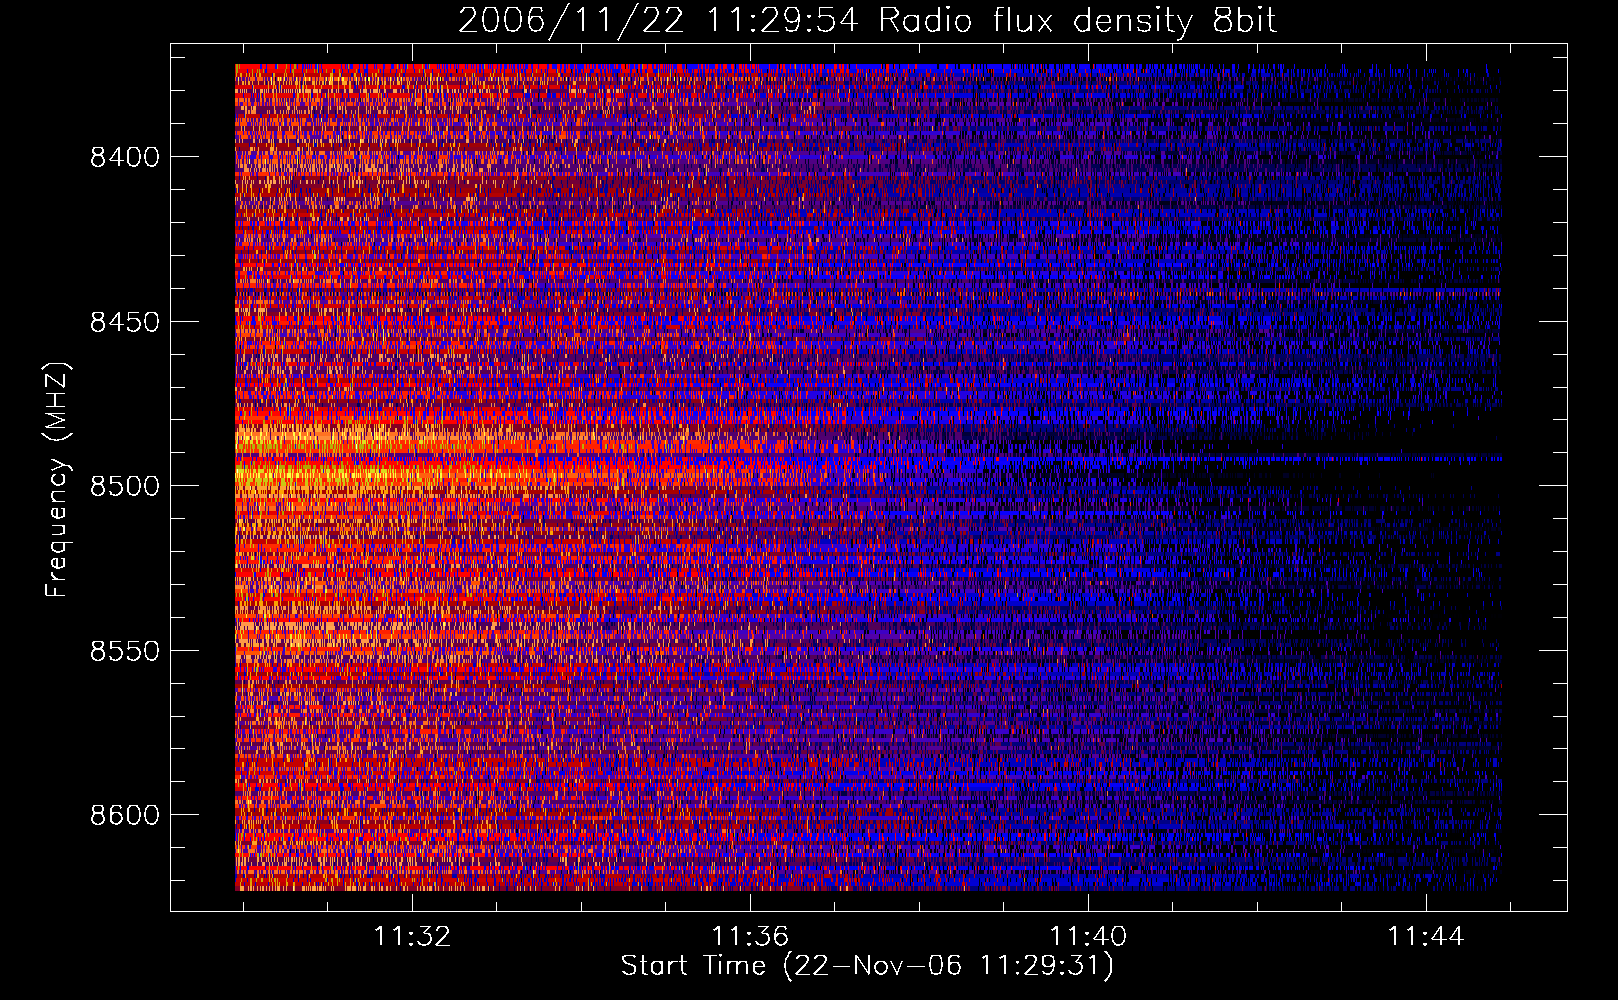
Task: Select the 8500 frequency axis label
Action: click(x=124, y=486)
